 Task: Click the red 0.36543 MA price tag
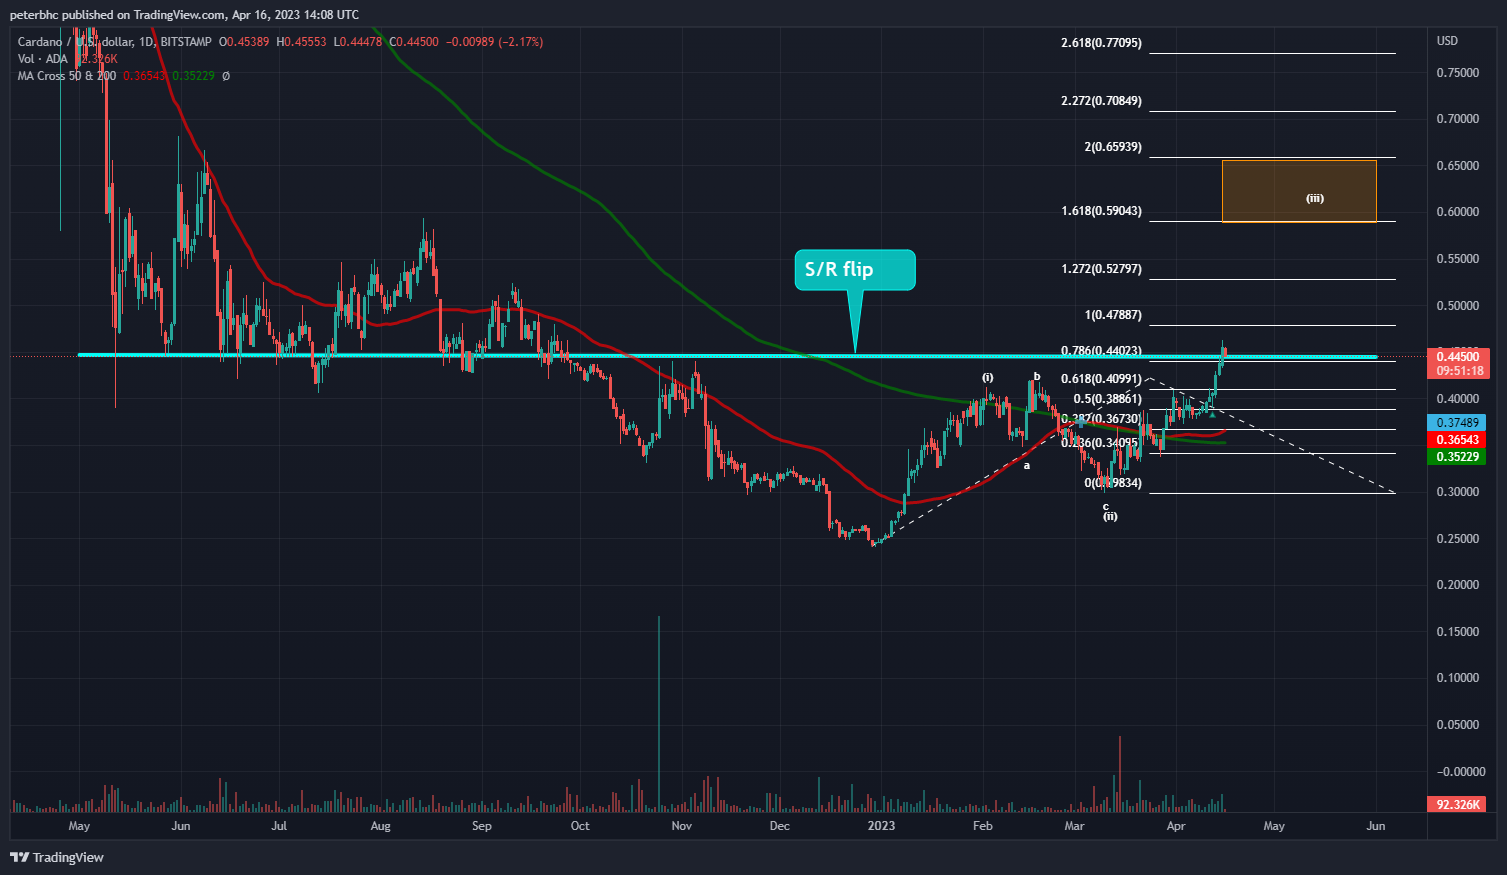(x=1457, y=440)
